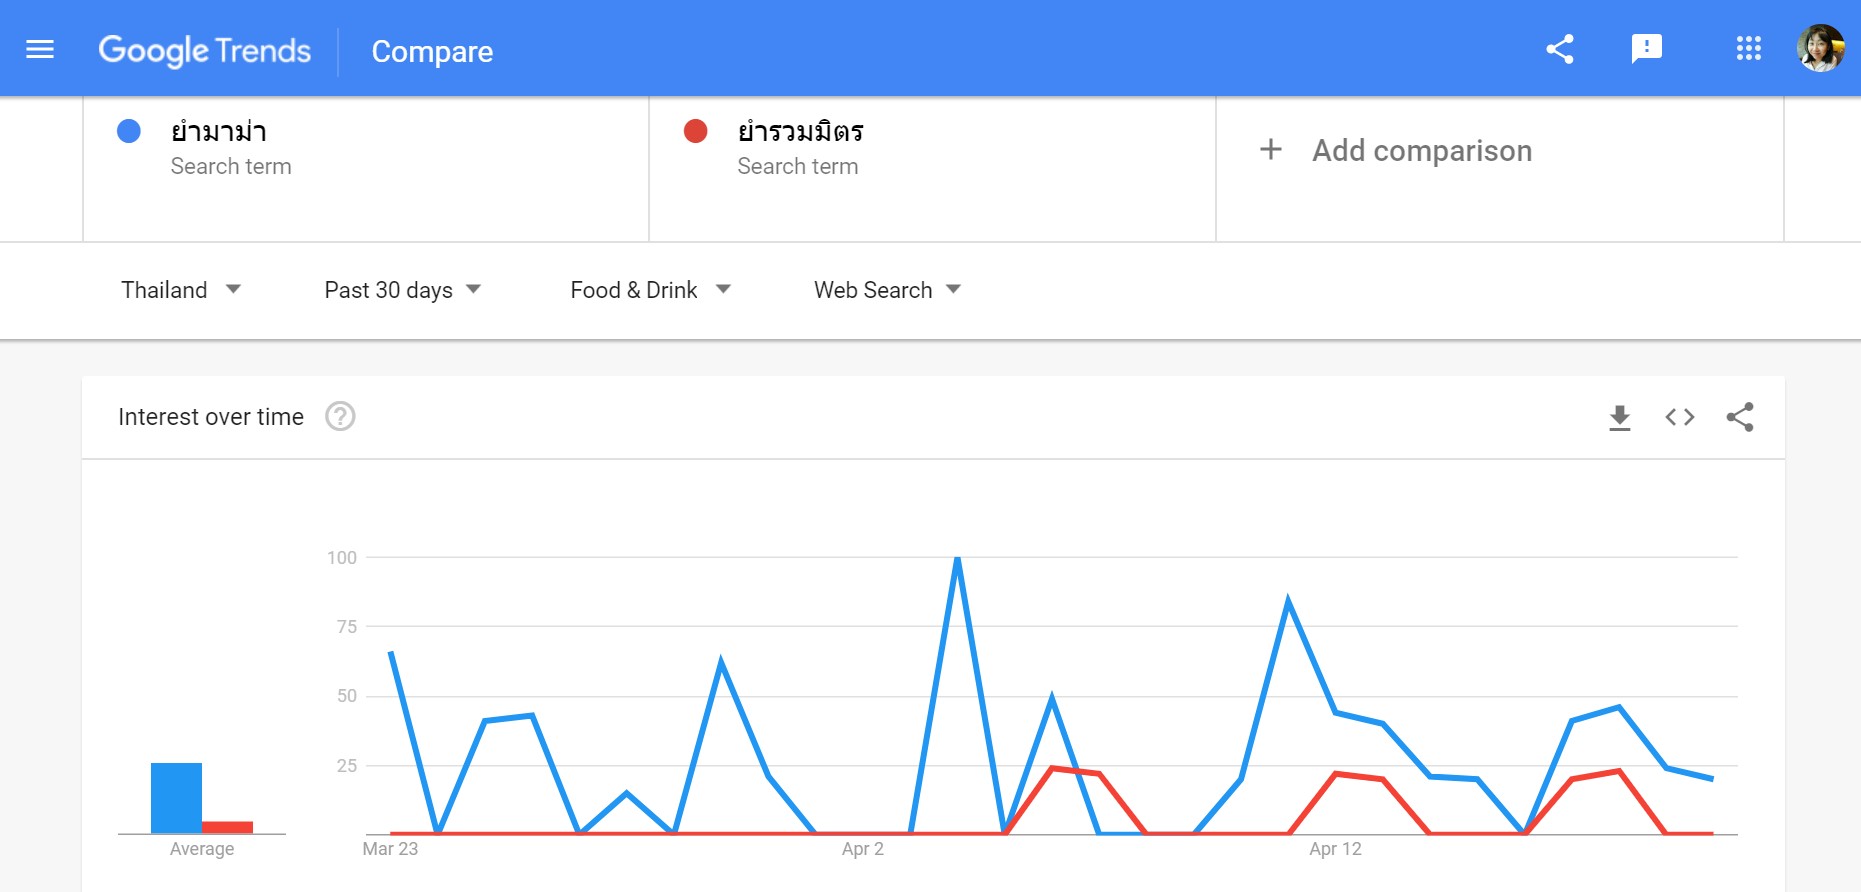Edit the ยำรวมมิตร search term field
1861x892 pixels.
pyautogui.click(x=800, y=132)
